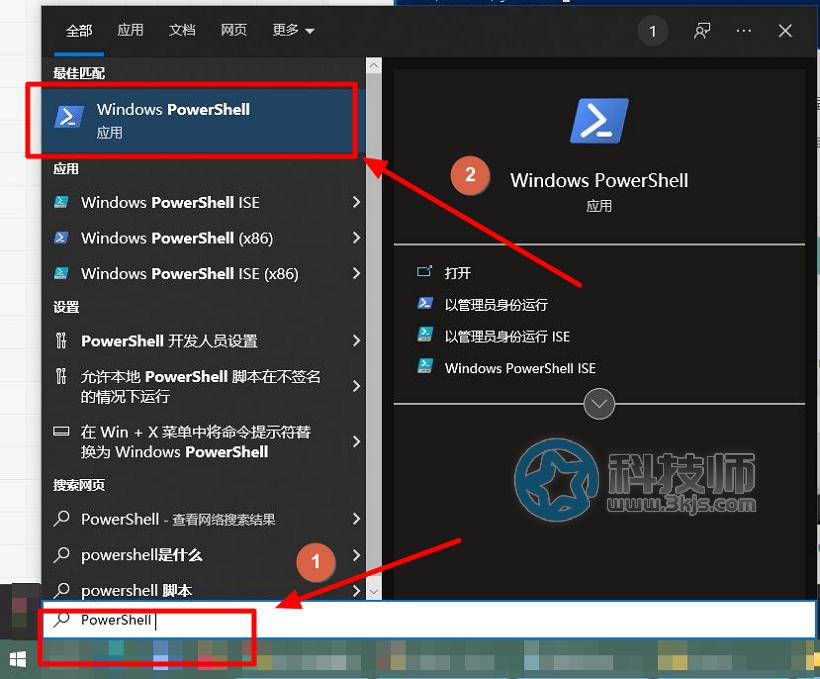Expand Windows PowerShell ISE result chevron
The width and height of the screenshot is (820, 679).
356,202
